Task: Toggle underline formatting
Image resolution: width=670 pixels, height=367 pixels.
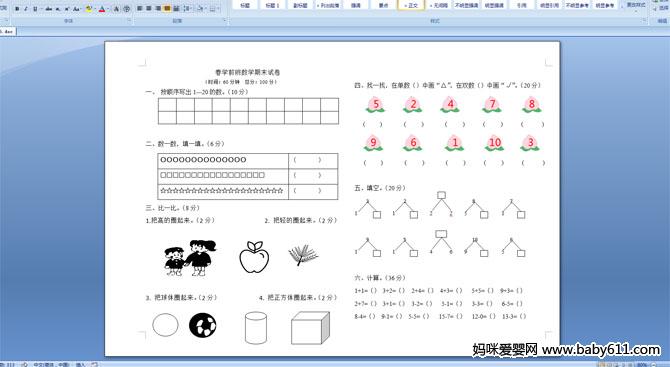Action: coord(35,9)
